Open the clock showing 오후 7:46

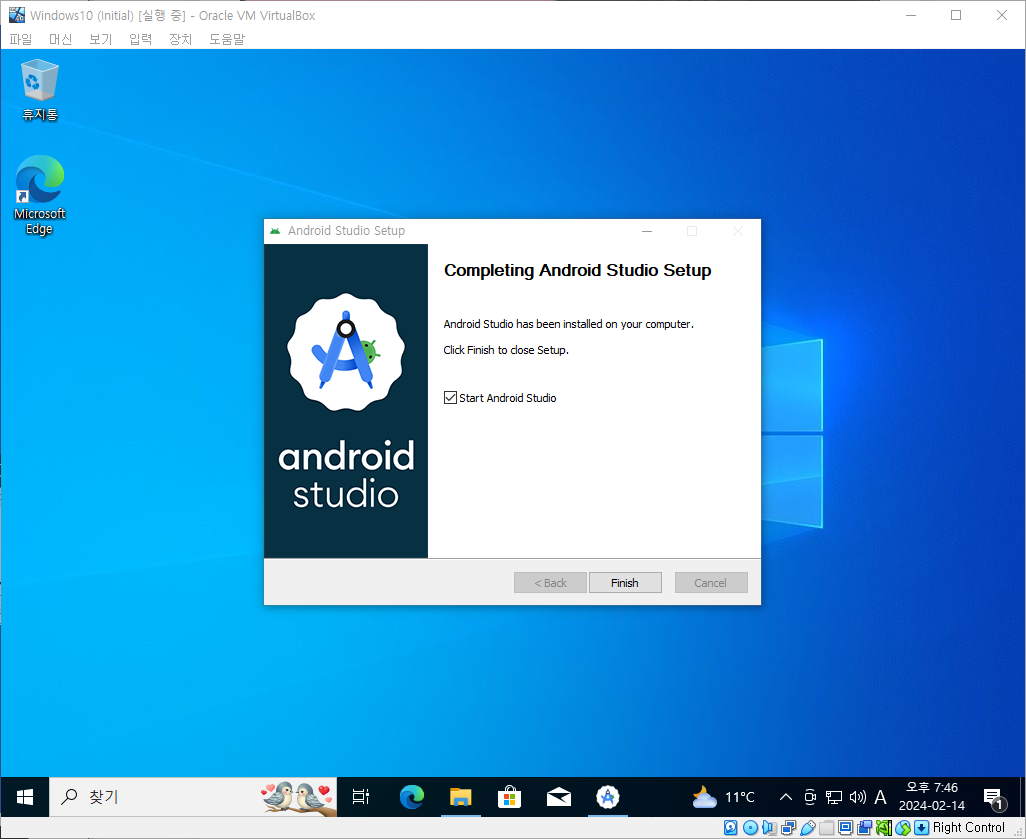[x=932, y=796]
